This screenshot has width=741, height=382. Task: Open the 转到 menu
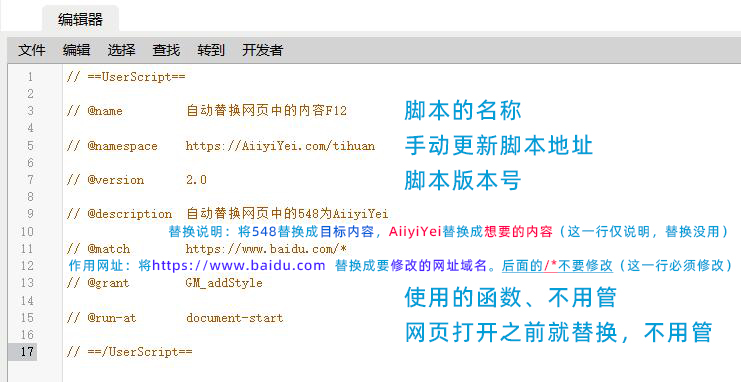click(211, 50)
